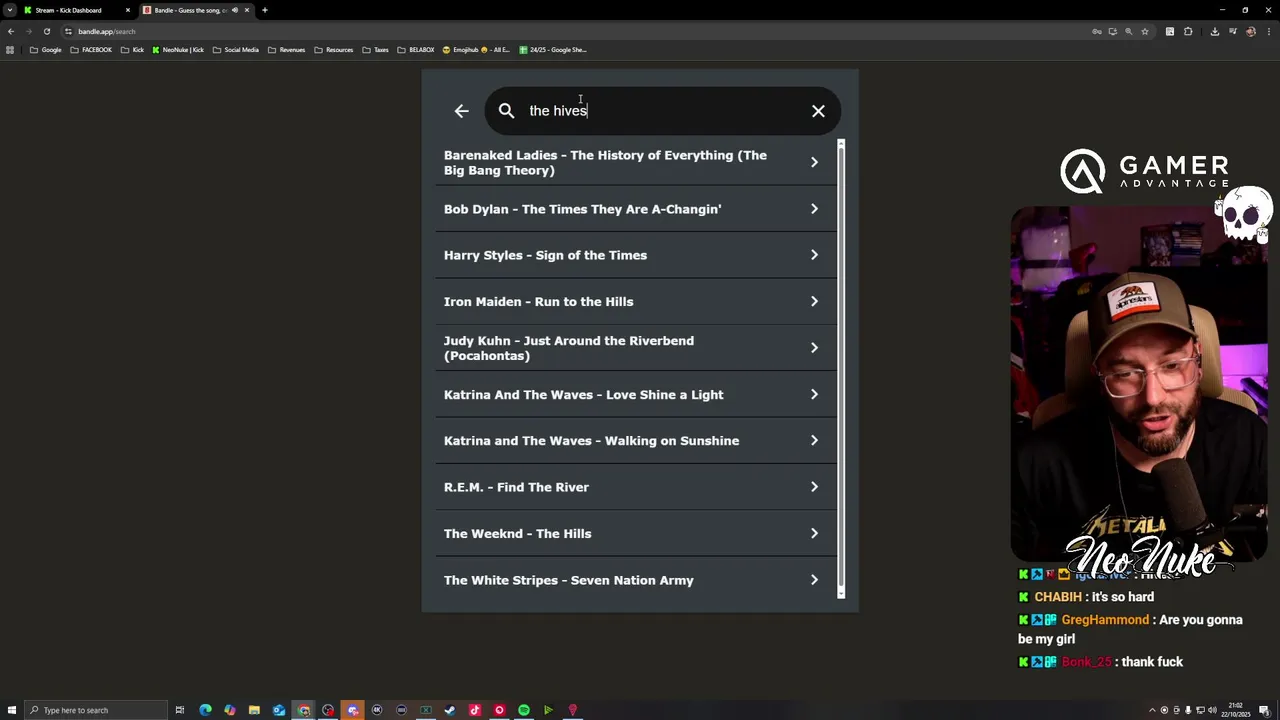
Task: Click chevron on Walking on Sunshine row
Action: pyautogui.click(x=814, y=440)
